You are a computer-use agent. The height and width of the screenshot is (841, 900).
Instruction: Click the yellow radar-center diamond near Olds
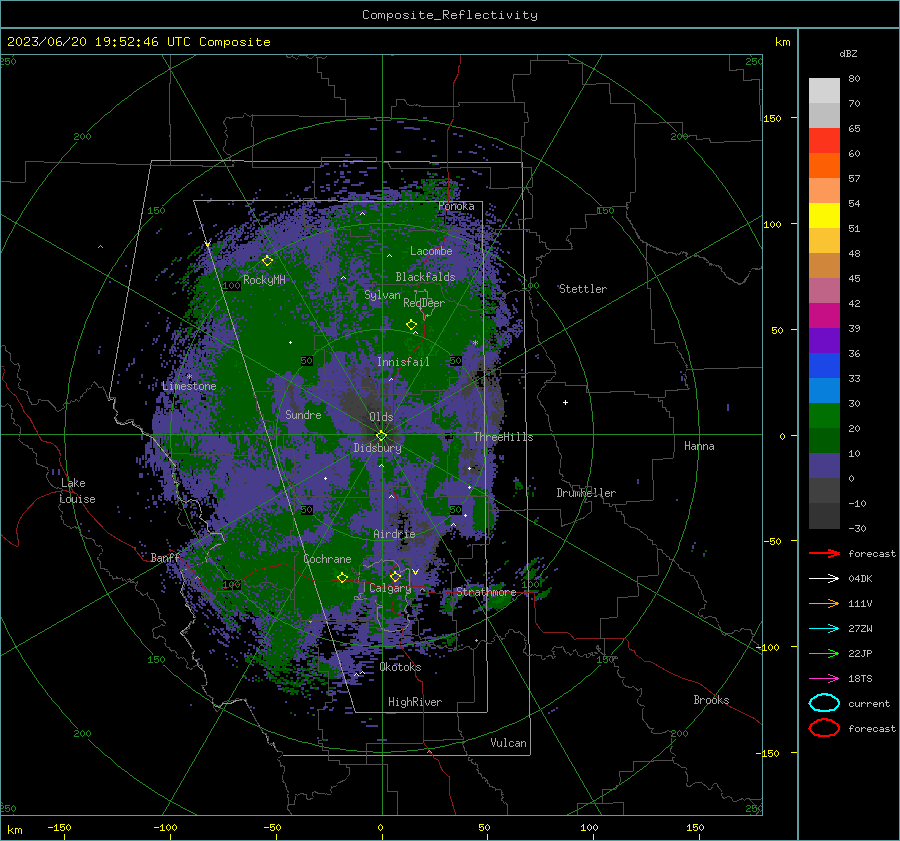click(381, 435)
